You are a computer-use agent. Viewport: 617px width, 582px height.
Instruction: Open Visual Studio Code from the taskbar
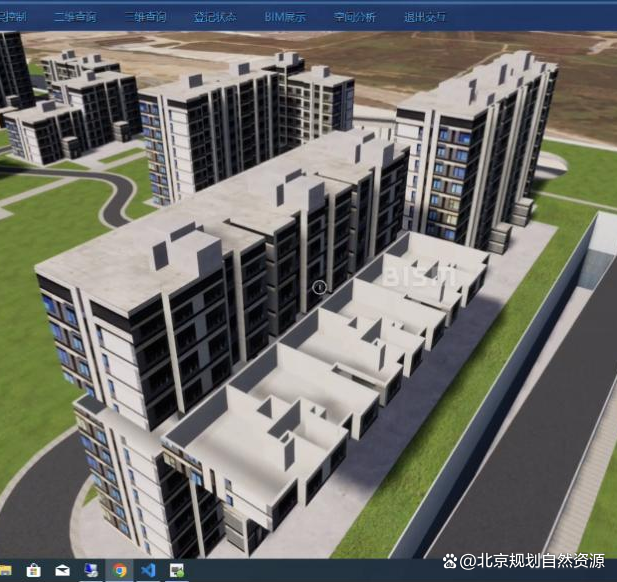click(x=148, y=571)
